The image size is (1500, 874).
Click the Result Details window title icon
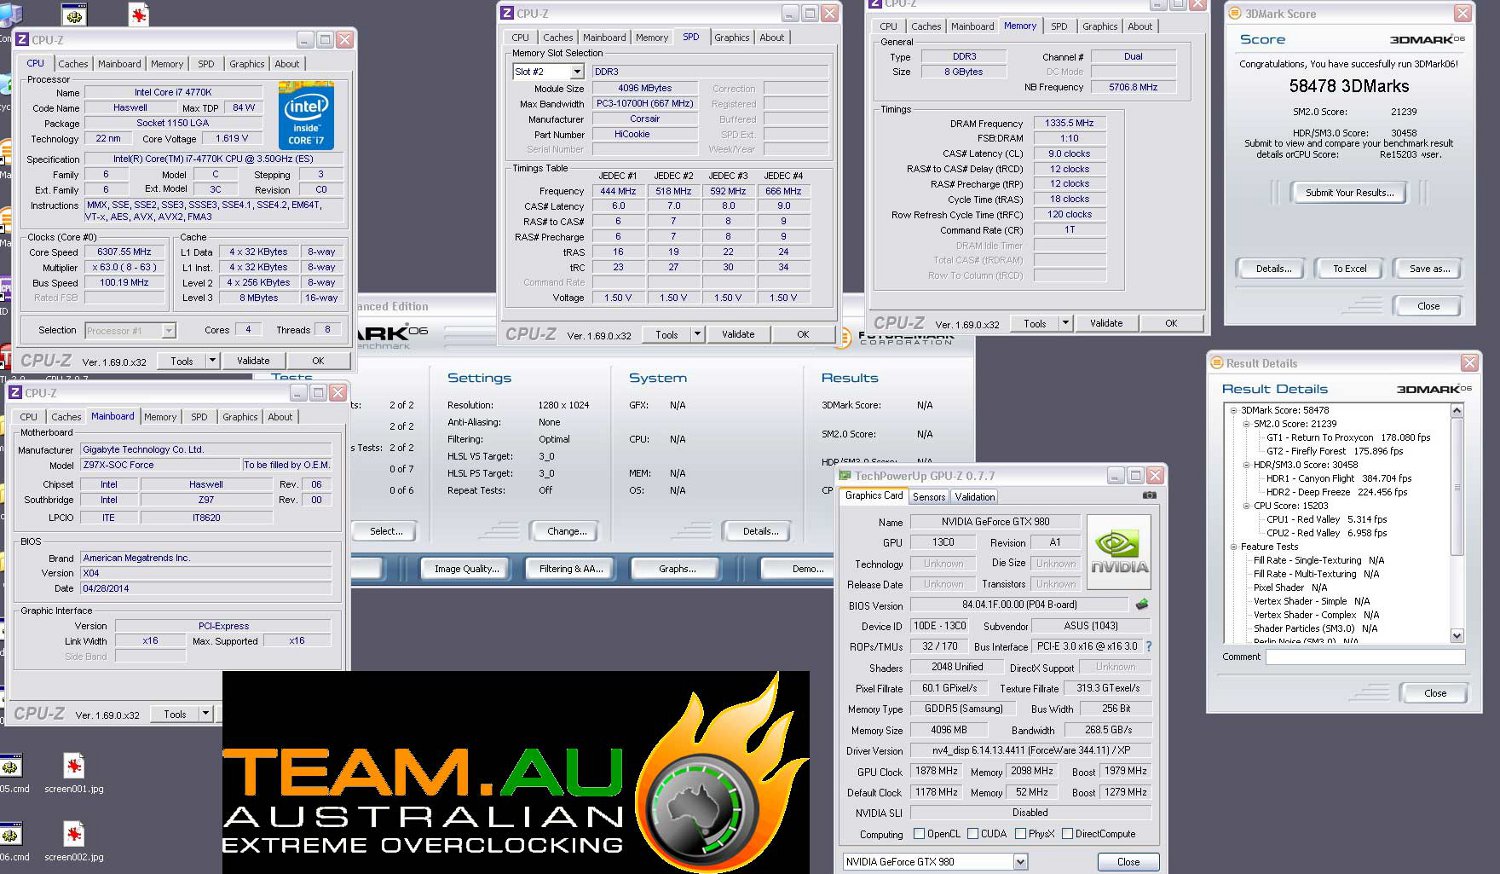pos(1217,363)
